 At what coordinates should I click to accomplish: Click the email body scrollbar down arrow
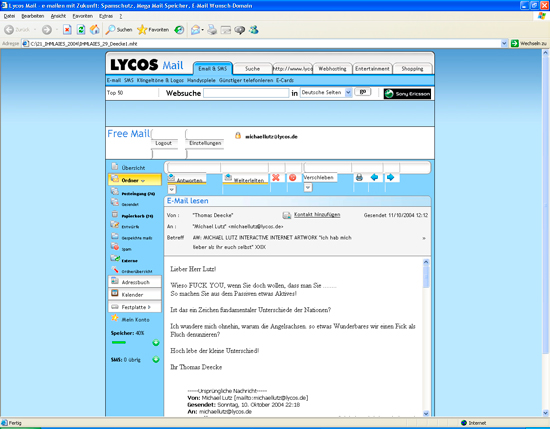tap(426, 413)
